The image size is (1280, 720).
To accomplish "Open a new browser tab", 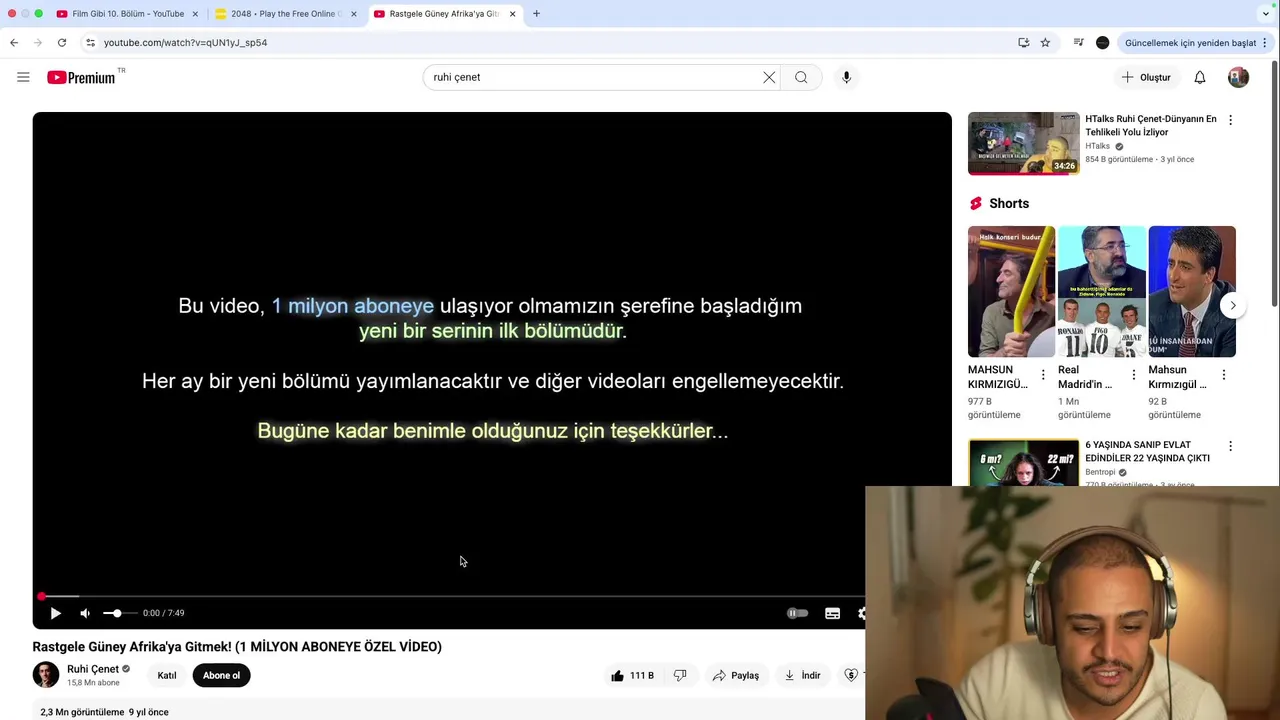I will pyautogui.click(x=536, y=14).
